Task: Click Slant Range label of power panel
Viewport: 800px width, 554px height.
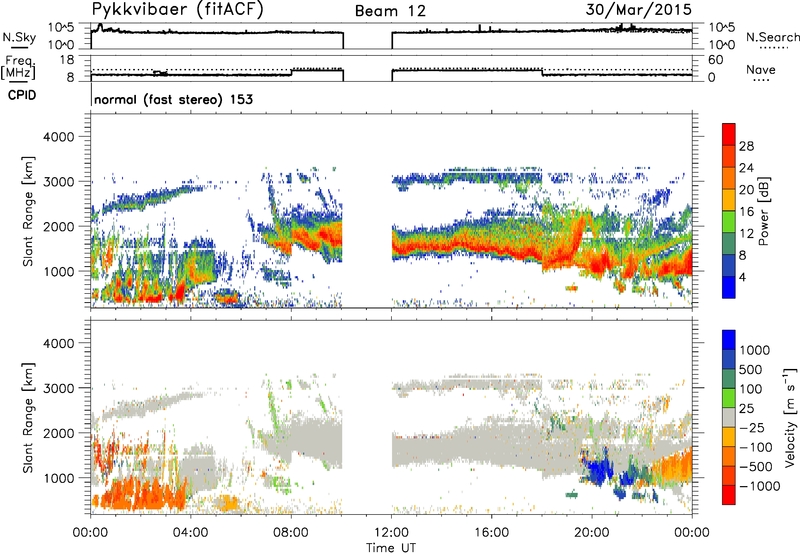Action: [28, 212]
